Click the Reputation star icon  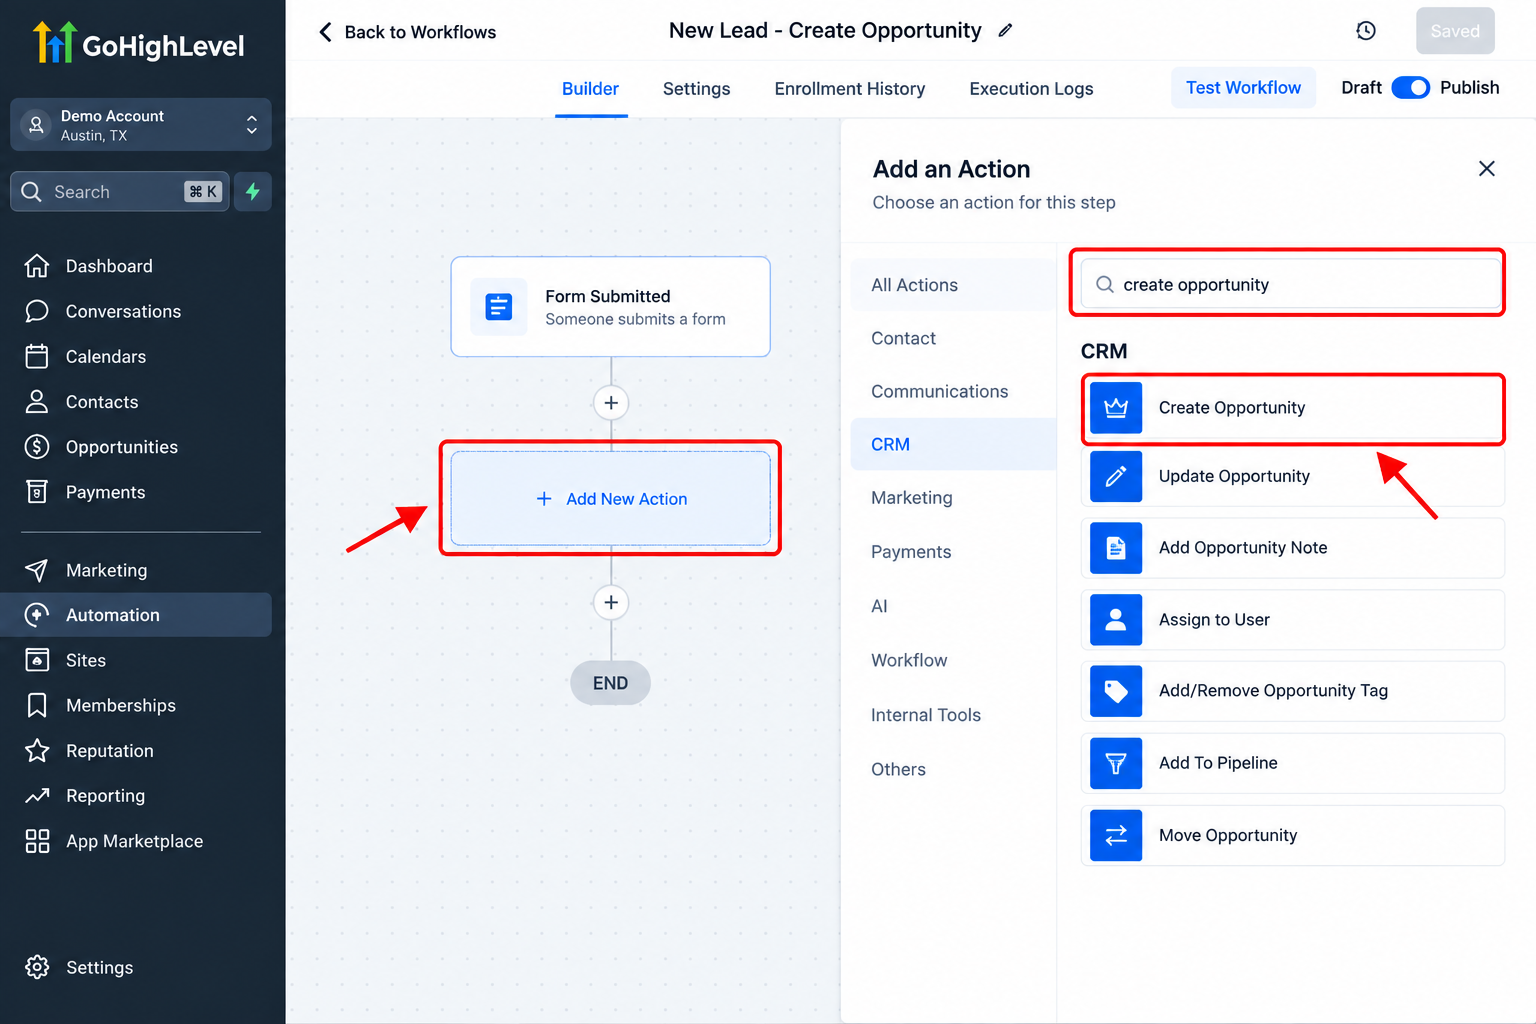coord(37,750)
